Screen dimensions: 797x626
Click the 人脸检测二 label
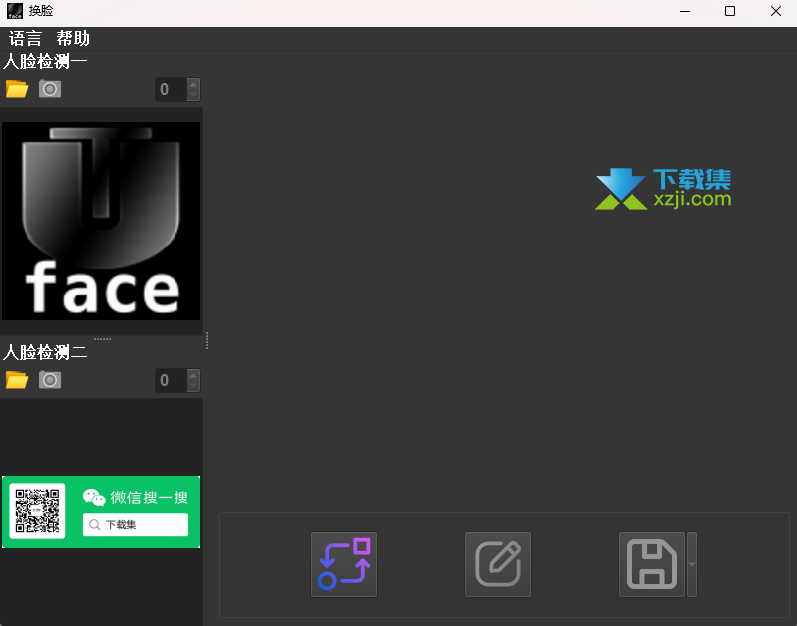click(45, 352)
